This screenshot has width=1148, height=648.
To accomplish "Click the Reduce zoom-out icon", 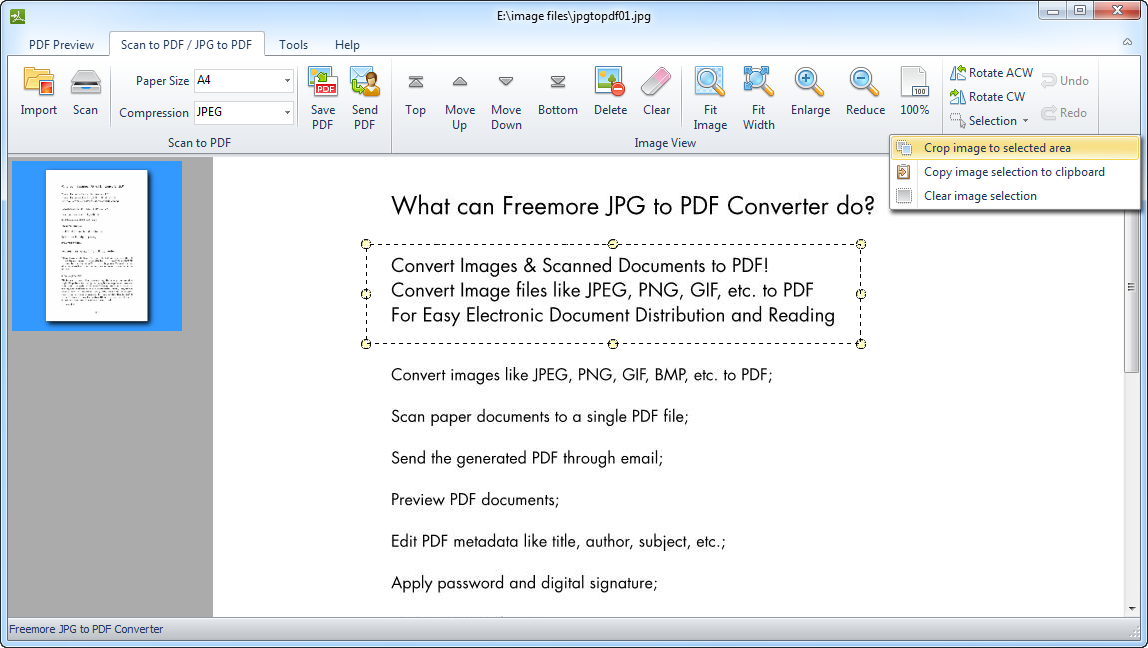I will pos(865,82).
